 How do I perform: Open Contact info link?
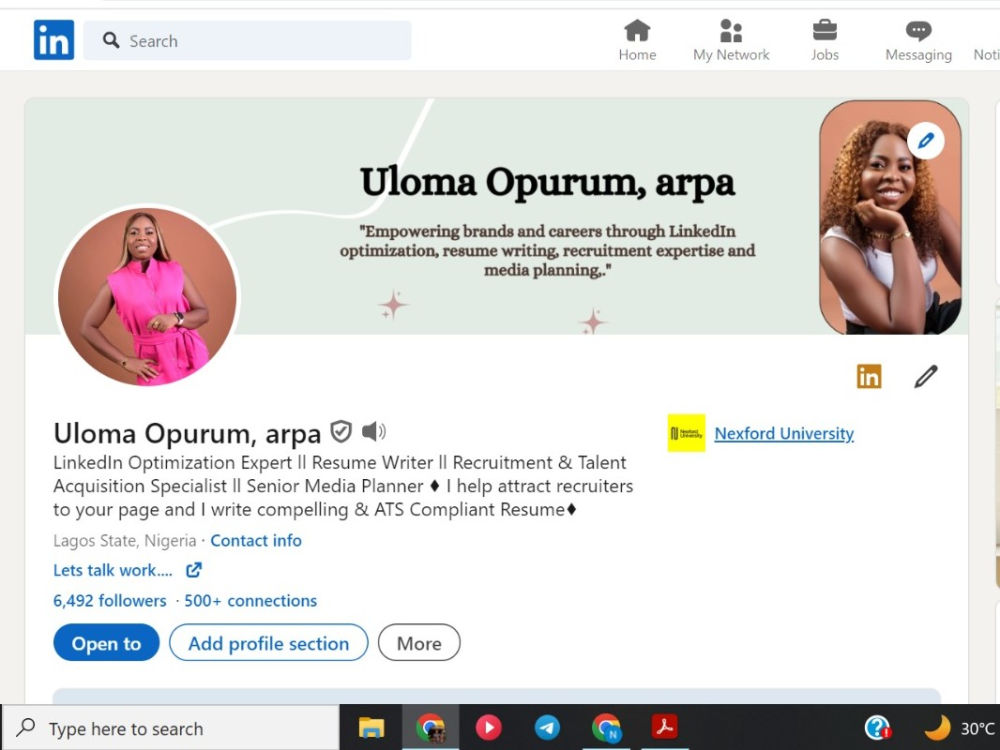click(x=256, y=540)
